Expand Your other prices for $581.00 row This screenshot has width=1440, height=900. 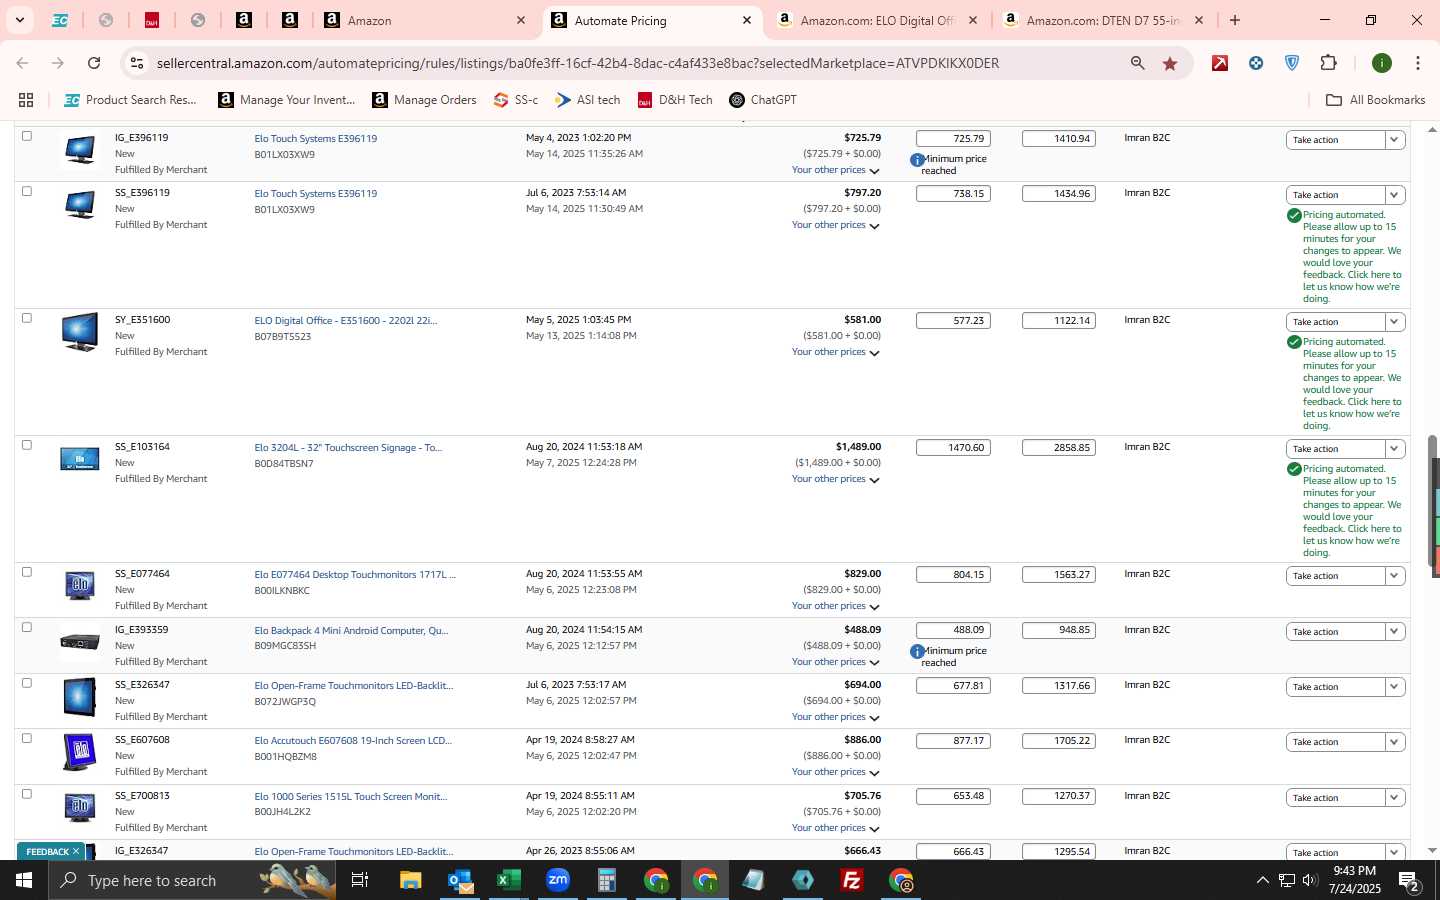tap(835, 352)
